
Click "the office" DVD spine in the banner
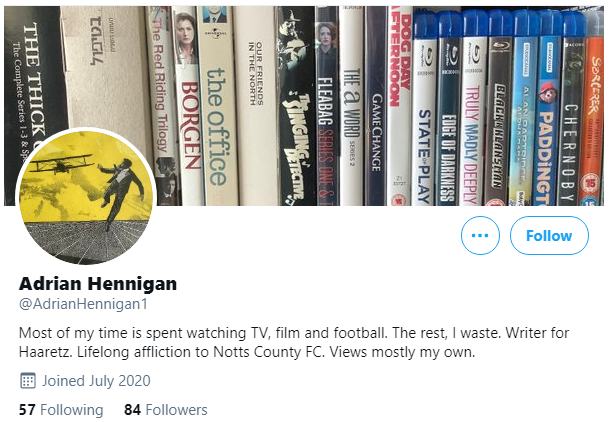[216, 110]
